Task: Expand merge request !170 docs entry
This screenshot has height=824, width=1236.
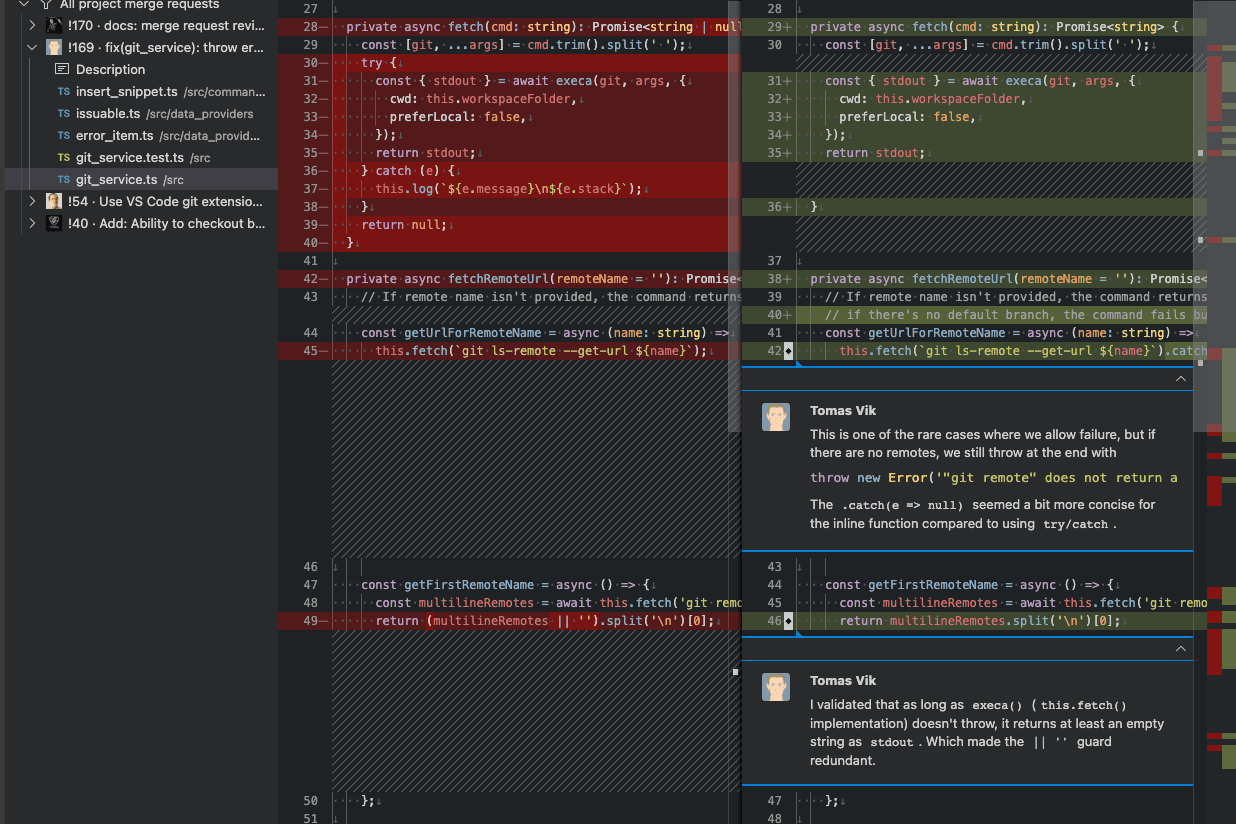Action: 31,25
